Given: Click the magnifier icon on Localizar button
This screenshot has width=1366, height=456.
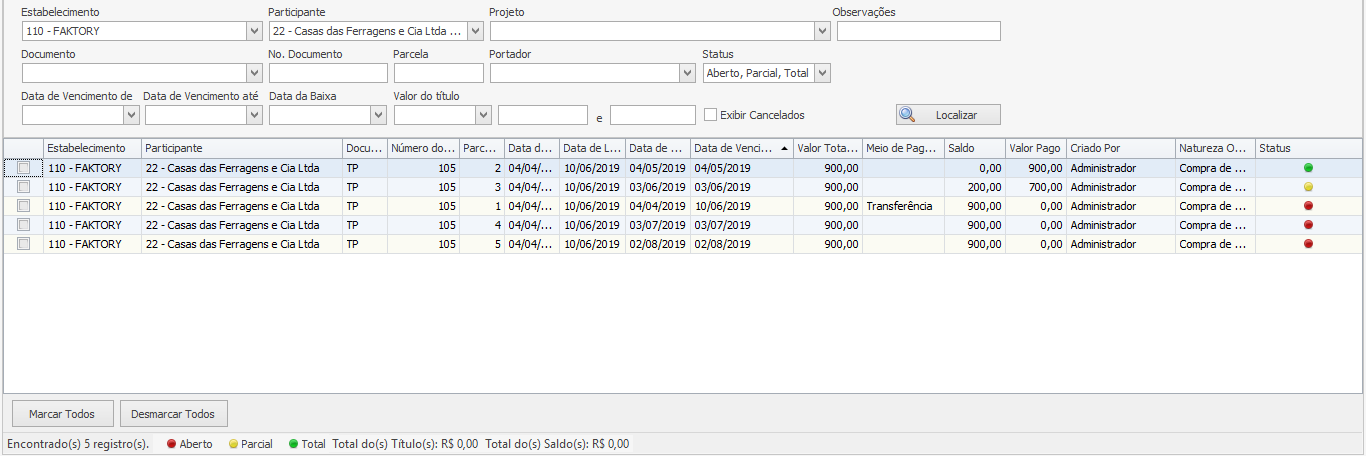Looking at the screenshot, I should 907,115.
